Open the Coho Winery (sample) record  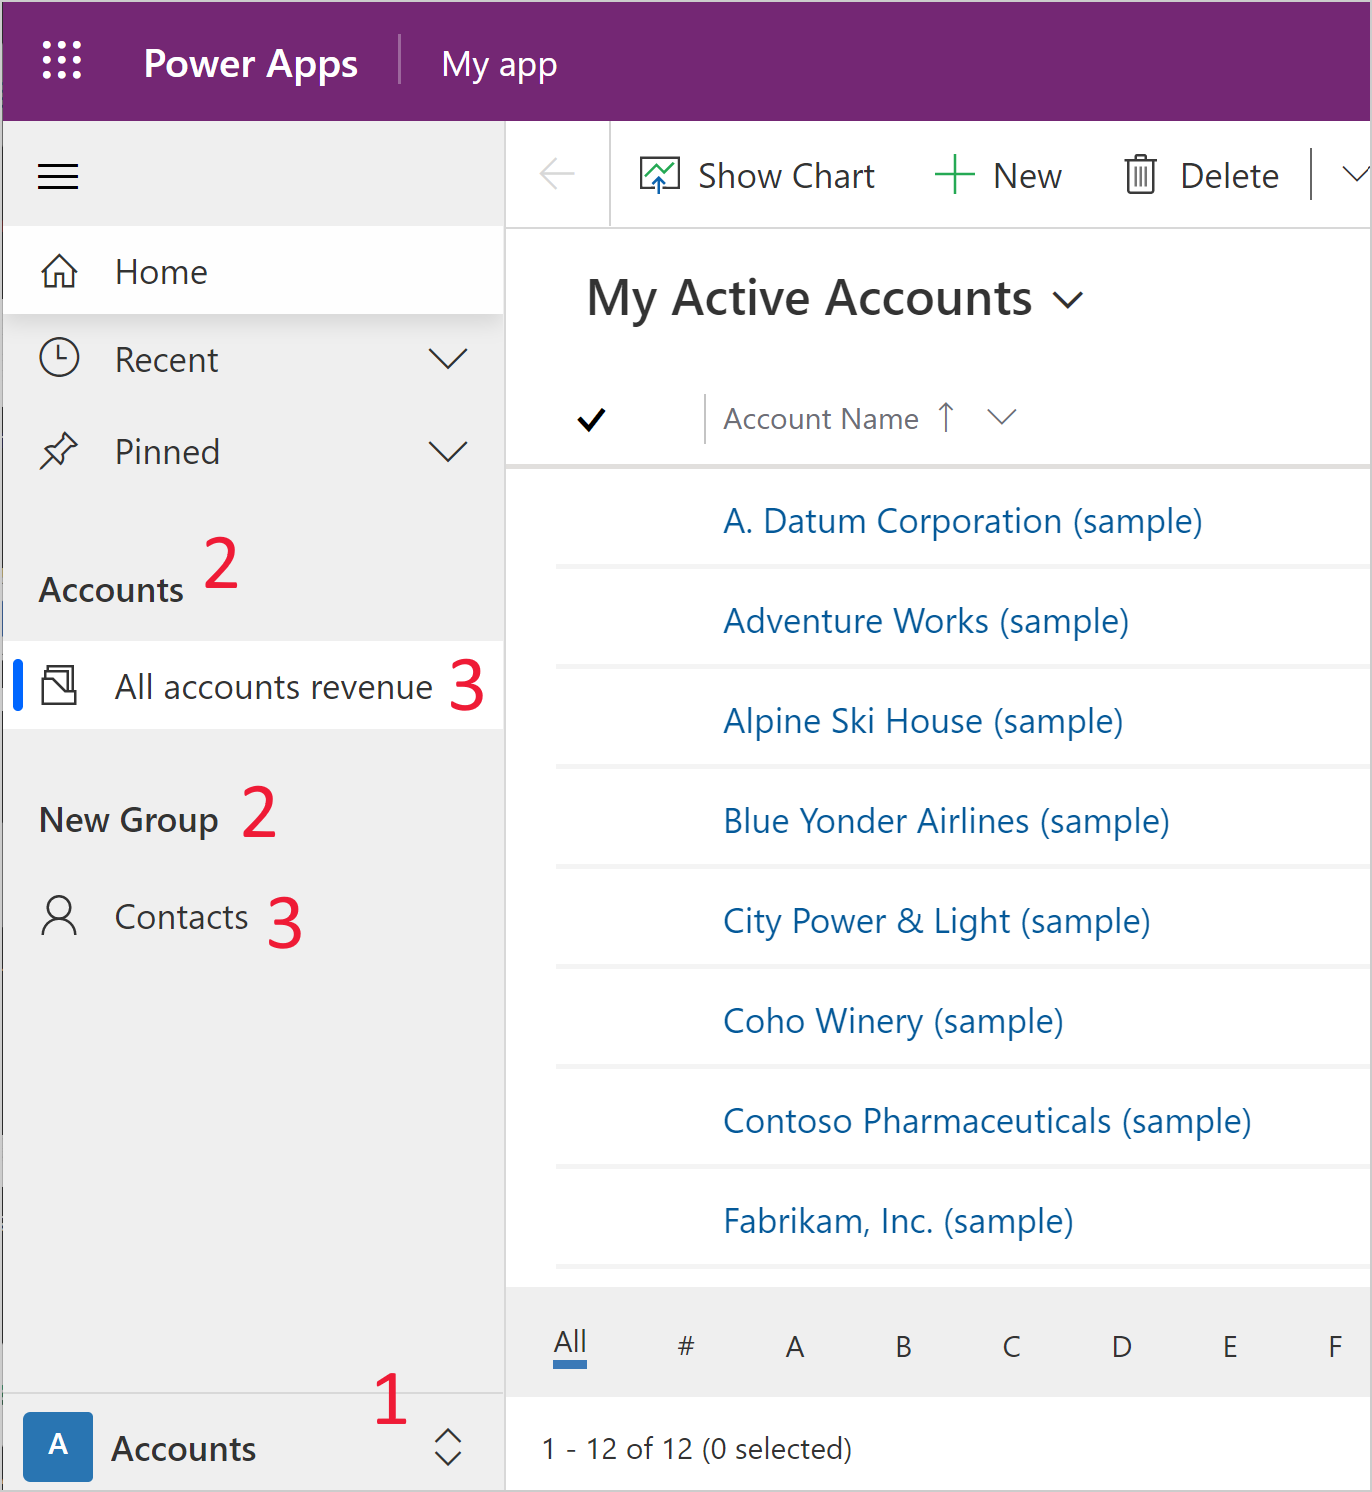tap(892, 1020)
